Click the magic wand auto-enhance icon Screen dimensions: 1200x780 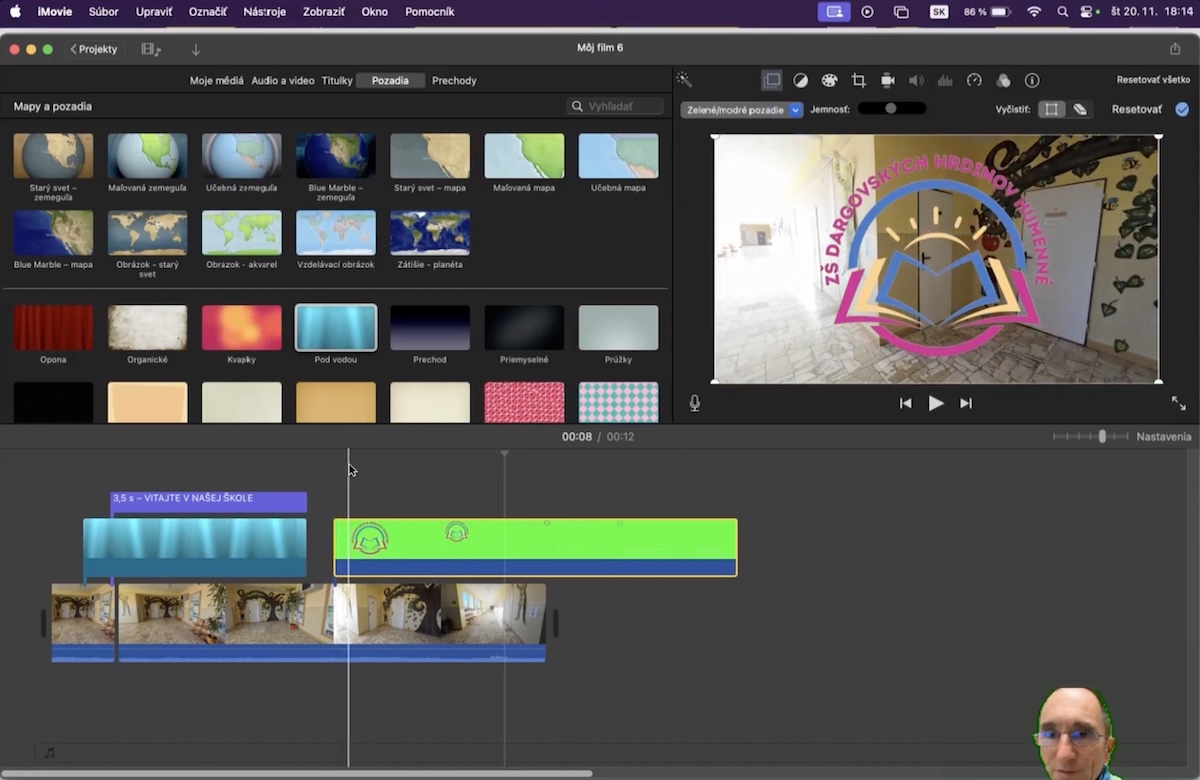[684, 80]
